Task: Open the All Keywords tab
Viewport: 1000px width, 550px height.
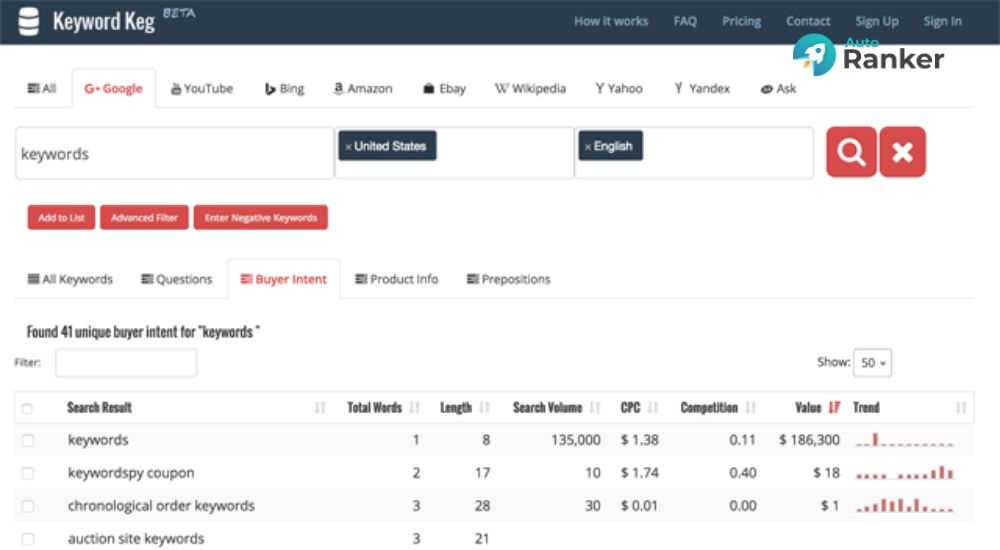Action: [70, 279]
